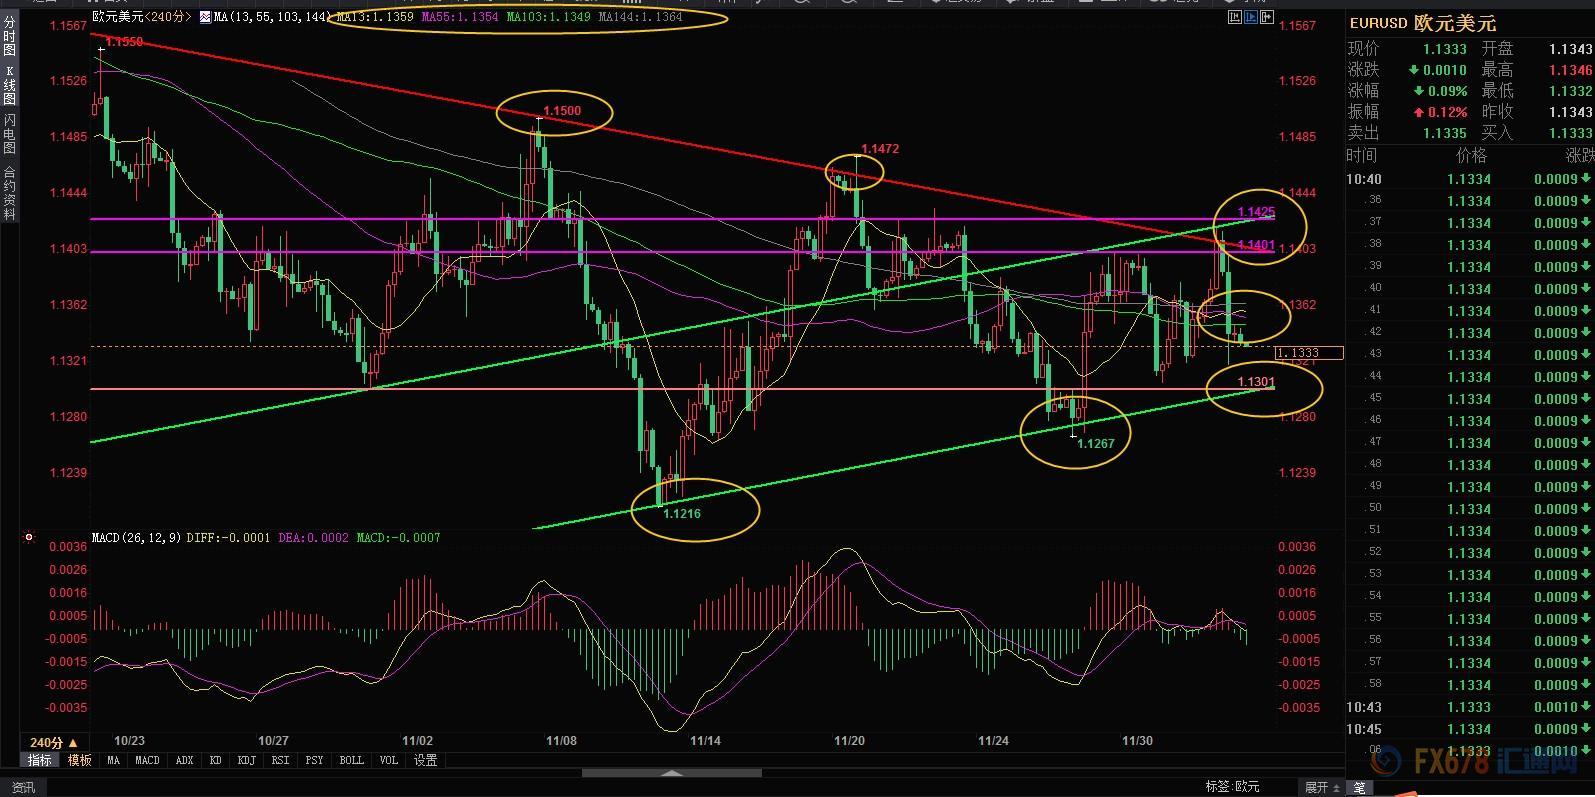
Task: Click the red circle icon beside MACD panel
Action: tap(29, 537)
